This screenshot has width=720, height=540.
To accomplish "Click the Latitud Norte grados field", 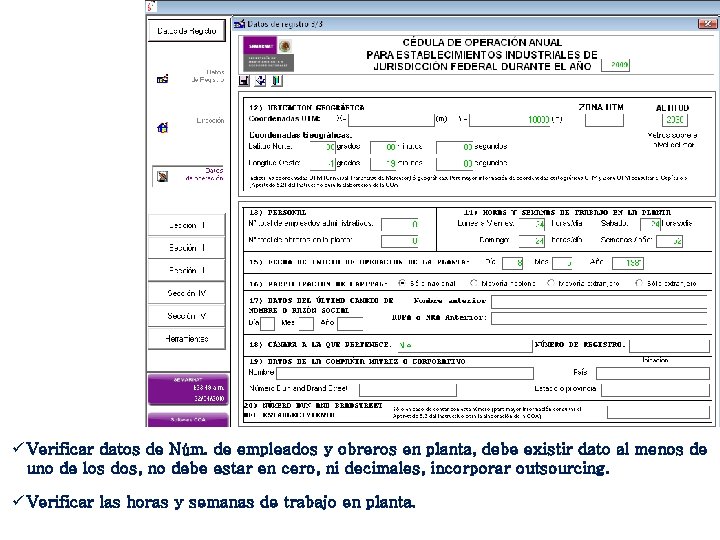I will (323, 147).
